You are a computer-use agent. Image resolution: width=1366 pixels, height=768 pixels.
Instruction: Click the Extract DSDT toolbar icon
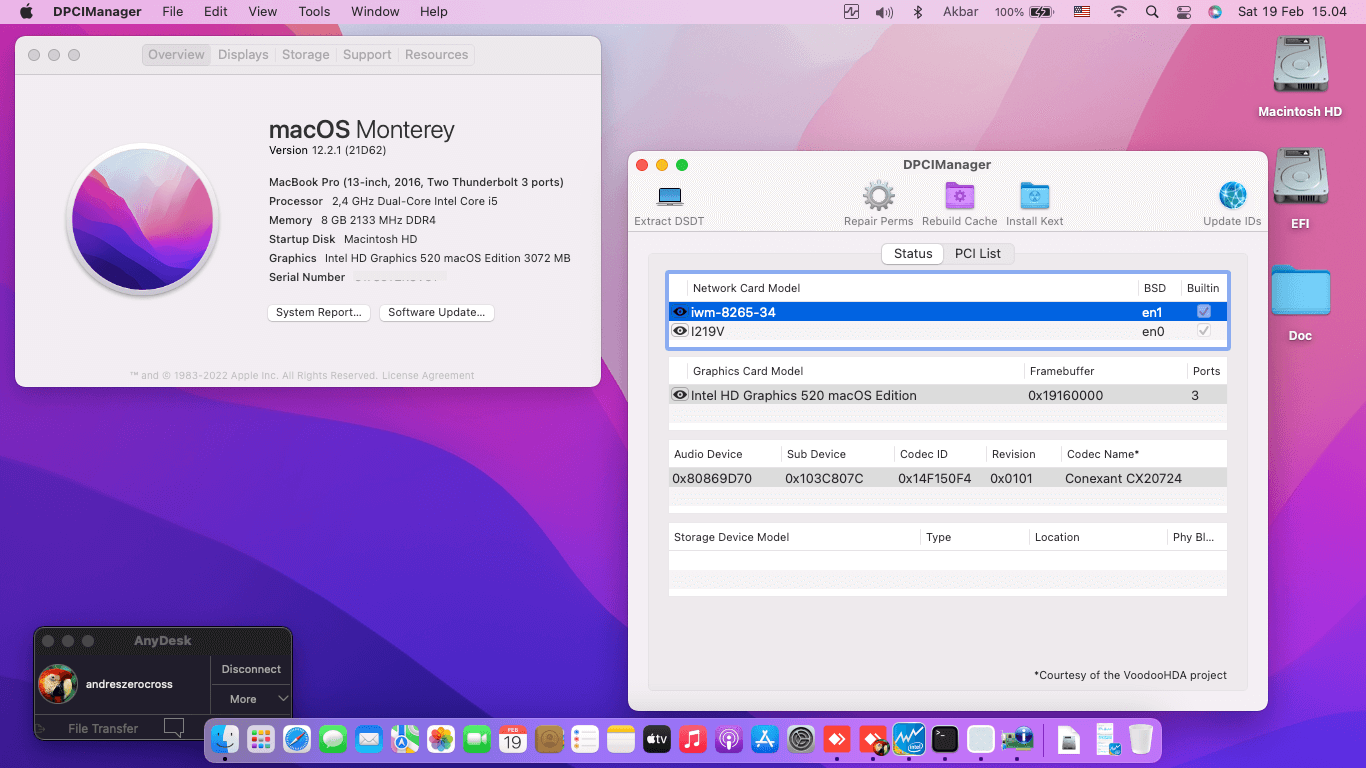(669, 197)
